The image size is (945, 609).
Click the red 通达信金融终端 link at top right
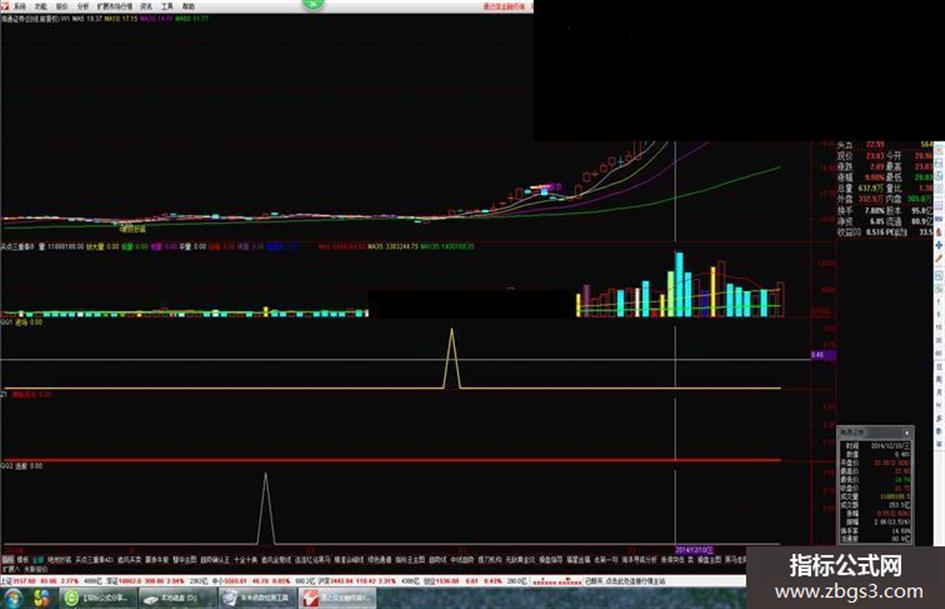[504, 7]
